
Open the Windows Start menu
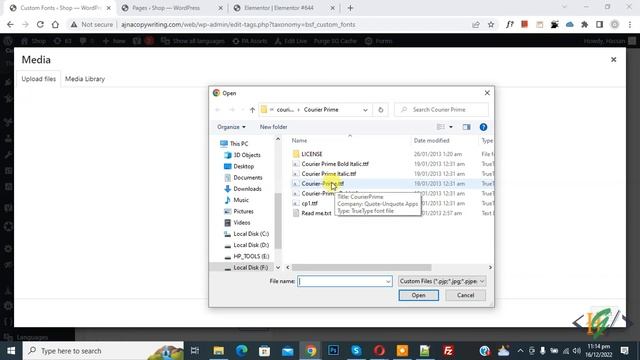tap(11, 351)
